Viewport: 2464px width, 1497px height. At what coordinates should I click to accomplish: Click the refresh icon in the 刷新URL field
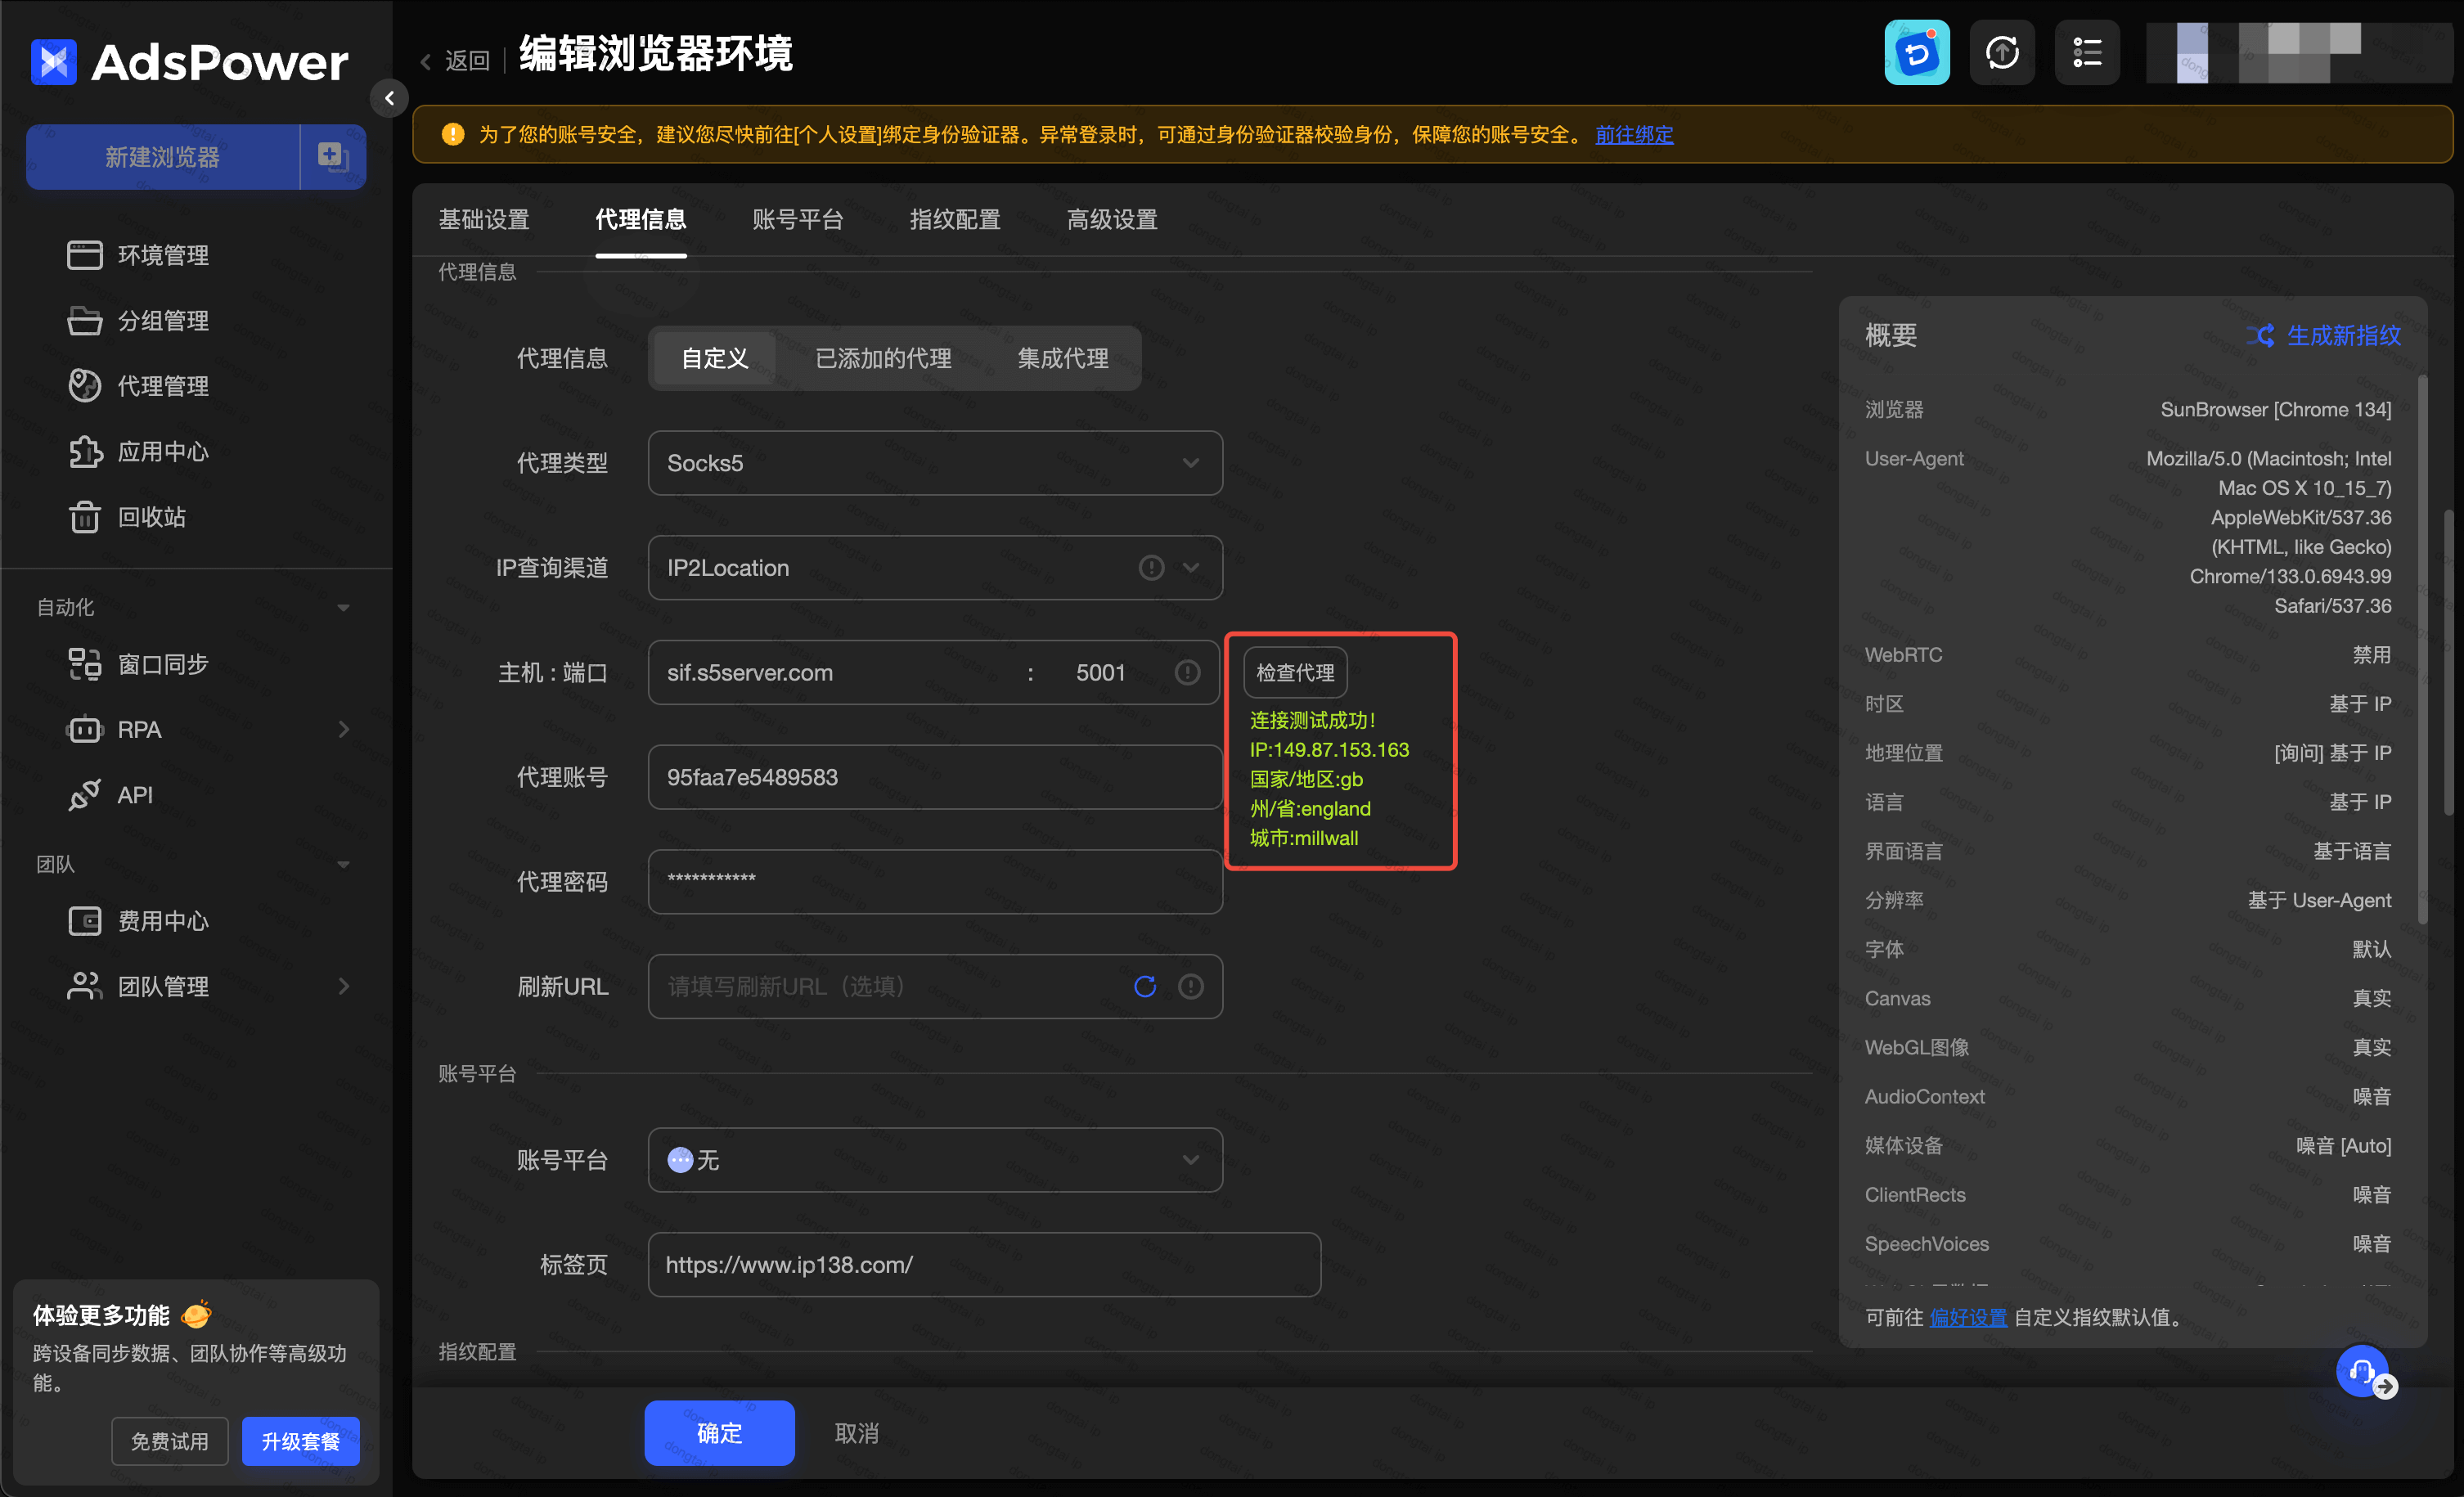tap(1145, 987)
